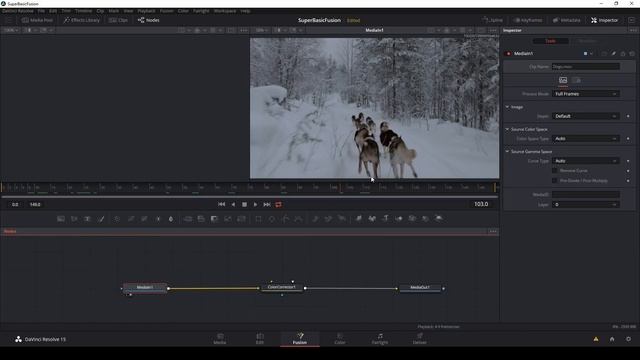Add a Spot Light node from the toolbar
640x360 pixels.
click(x=425, y=219)
